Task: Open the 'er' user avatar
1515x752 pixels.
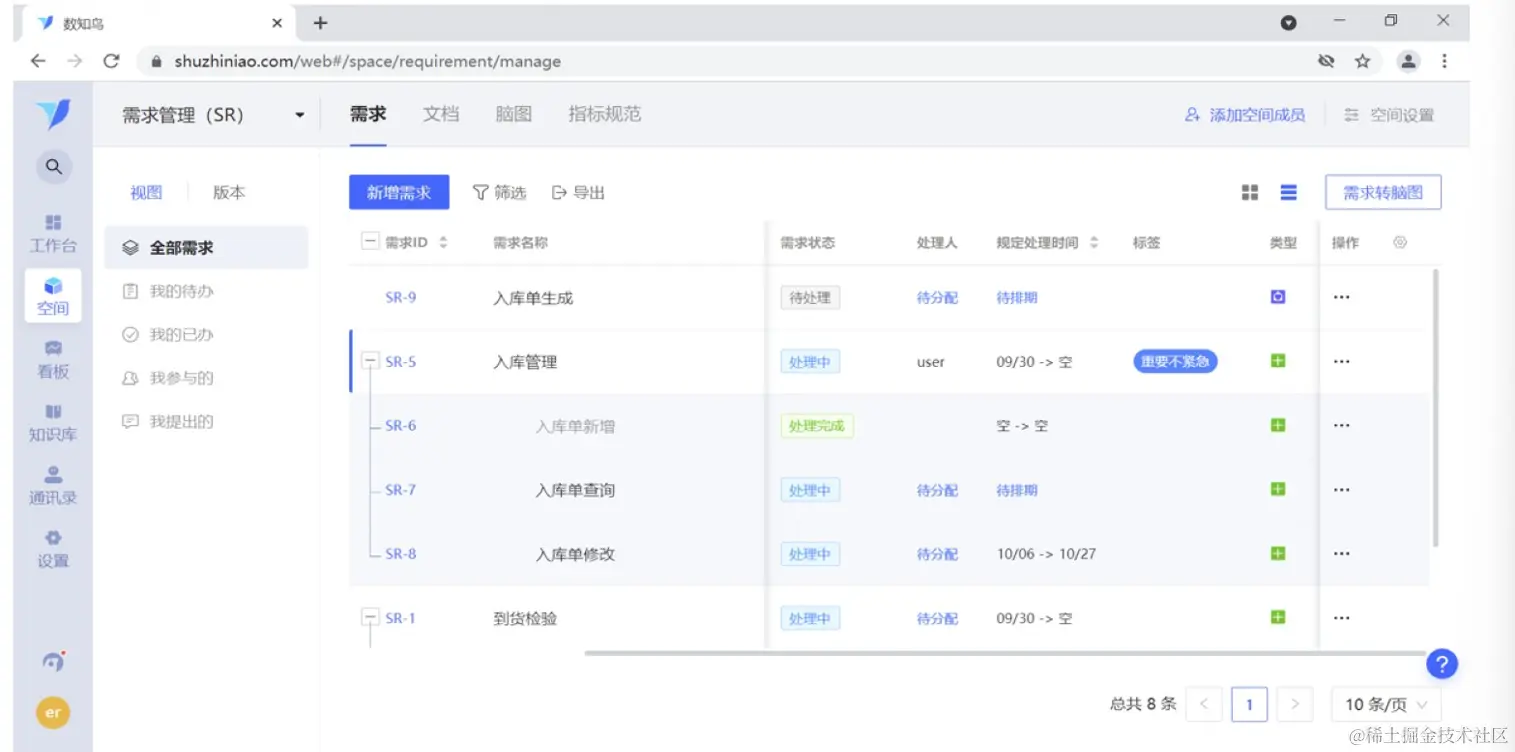Action: [53, 712]
